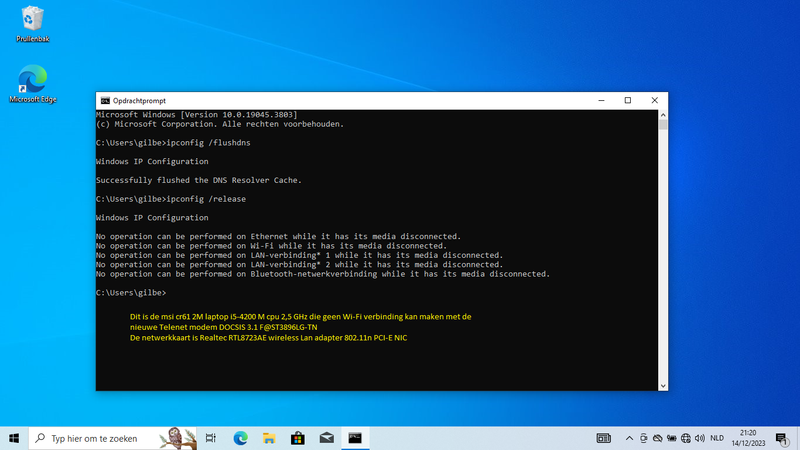800x450 pixels.
Task: Minimize the Opdrachtprompt window
Action: 602,101
